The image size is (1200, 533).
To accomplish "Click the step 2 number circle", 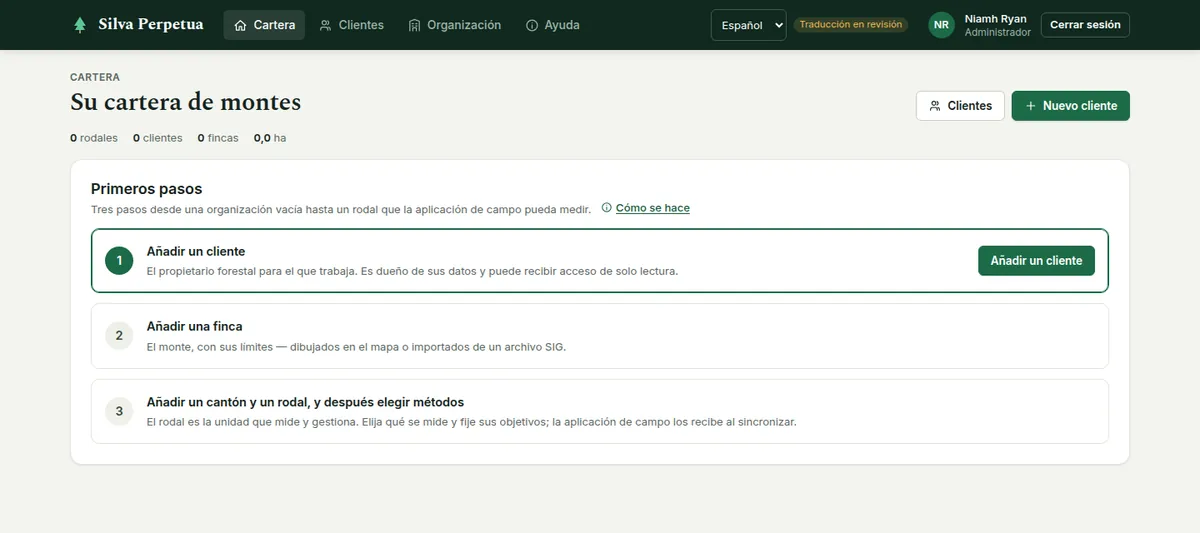I will 119,335.
